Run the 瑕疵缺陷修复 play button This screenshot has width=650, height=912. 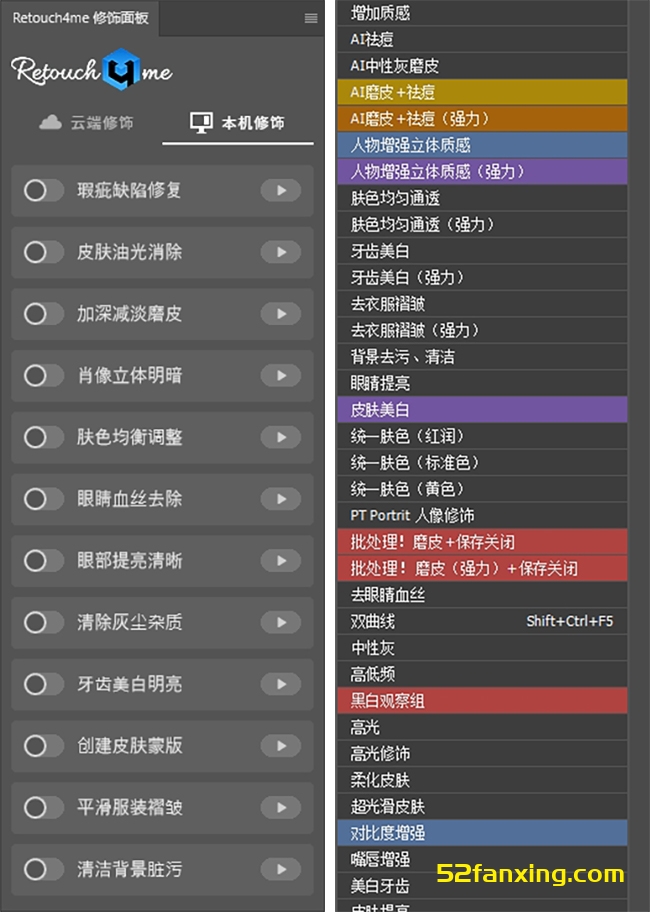tap(281, 190)
